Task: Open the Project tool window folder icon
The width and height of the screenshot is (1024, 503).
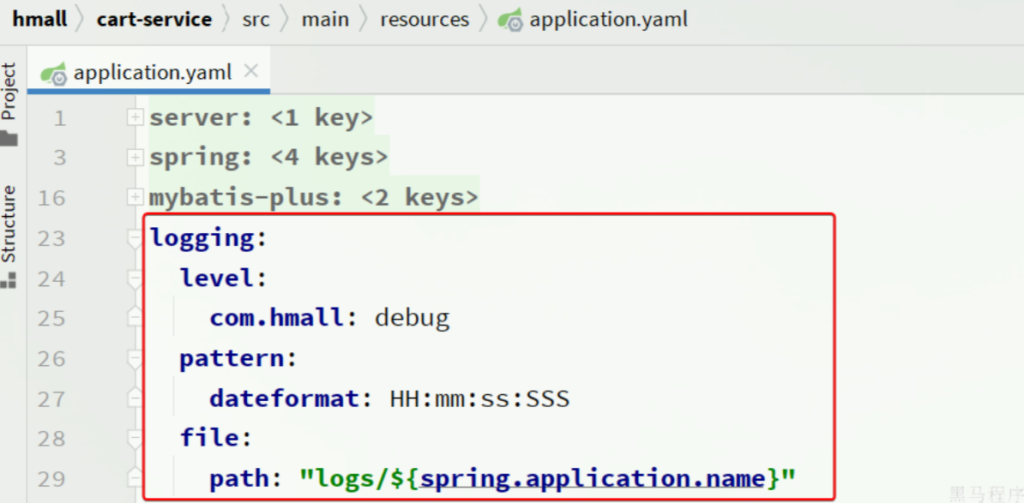Action: click(x=9, y=138)
